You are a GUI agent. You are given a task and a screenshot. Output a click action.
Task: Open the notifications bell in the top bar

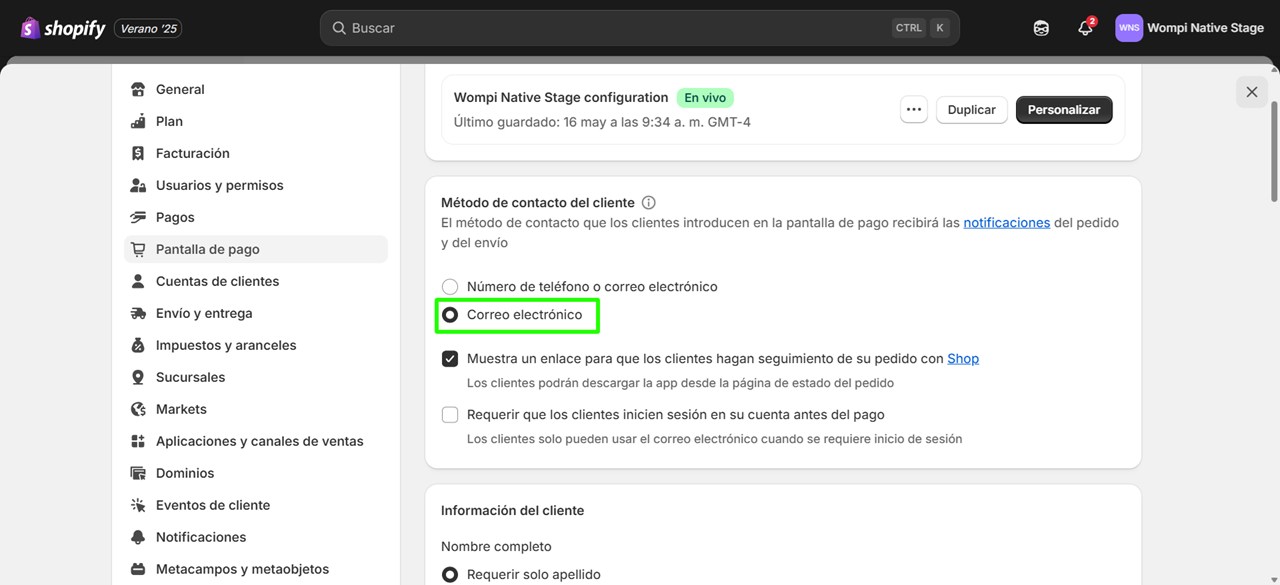pyautogui.click(x=1085, y=27)
